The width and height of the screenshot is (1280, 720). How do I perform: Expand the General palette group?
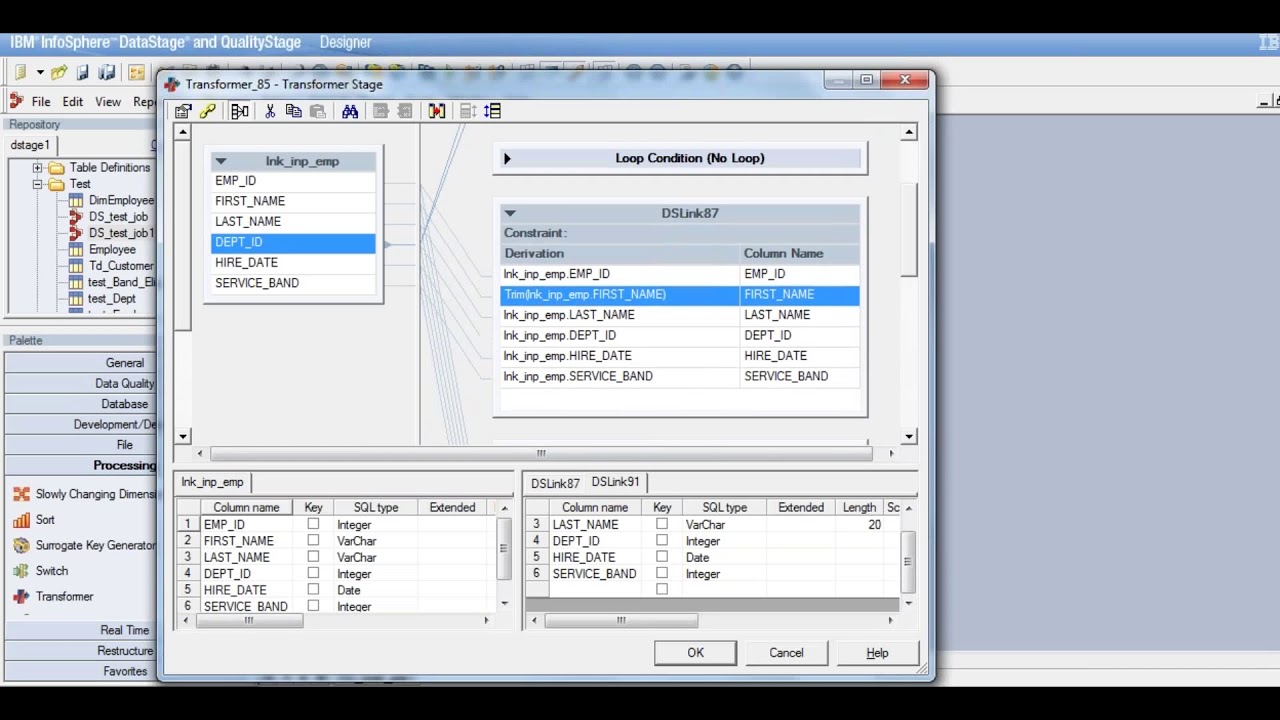80,363
